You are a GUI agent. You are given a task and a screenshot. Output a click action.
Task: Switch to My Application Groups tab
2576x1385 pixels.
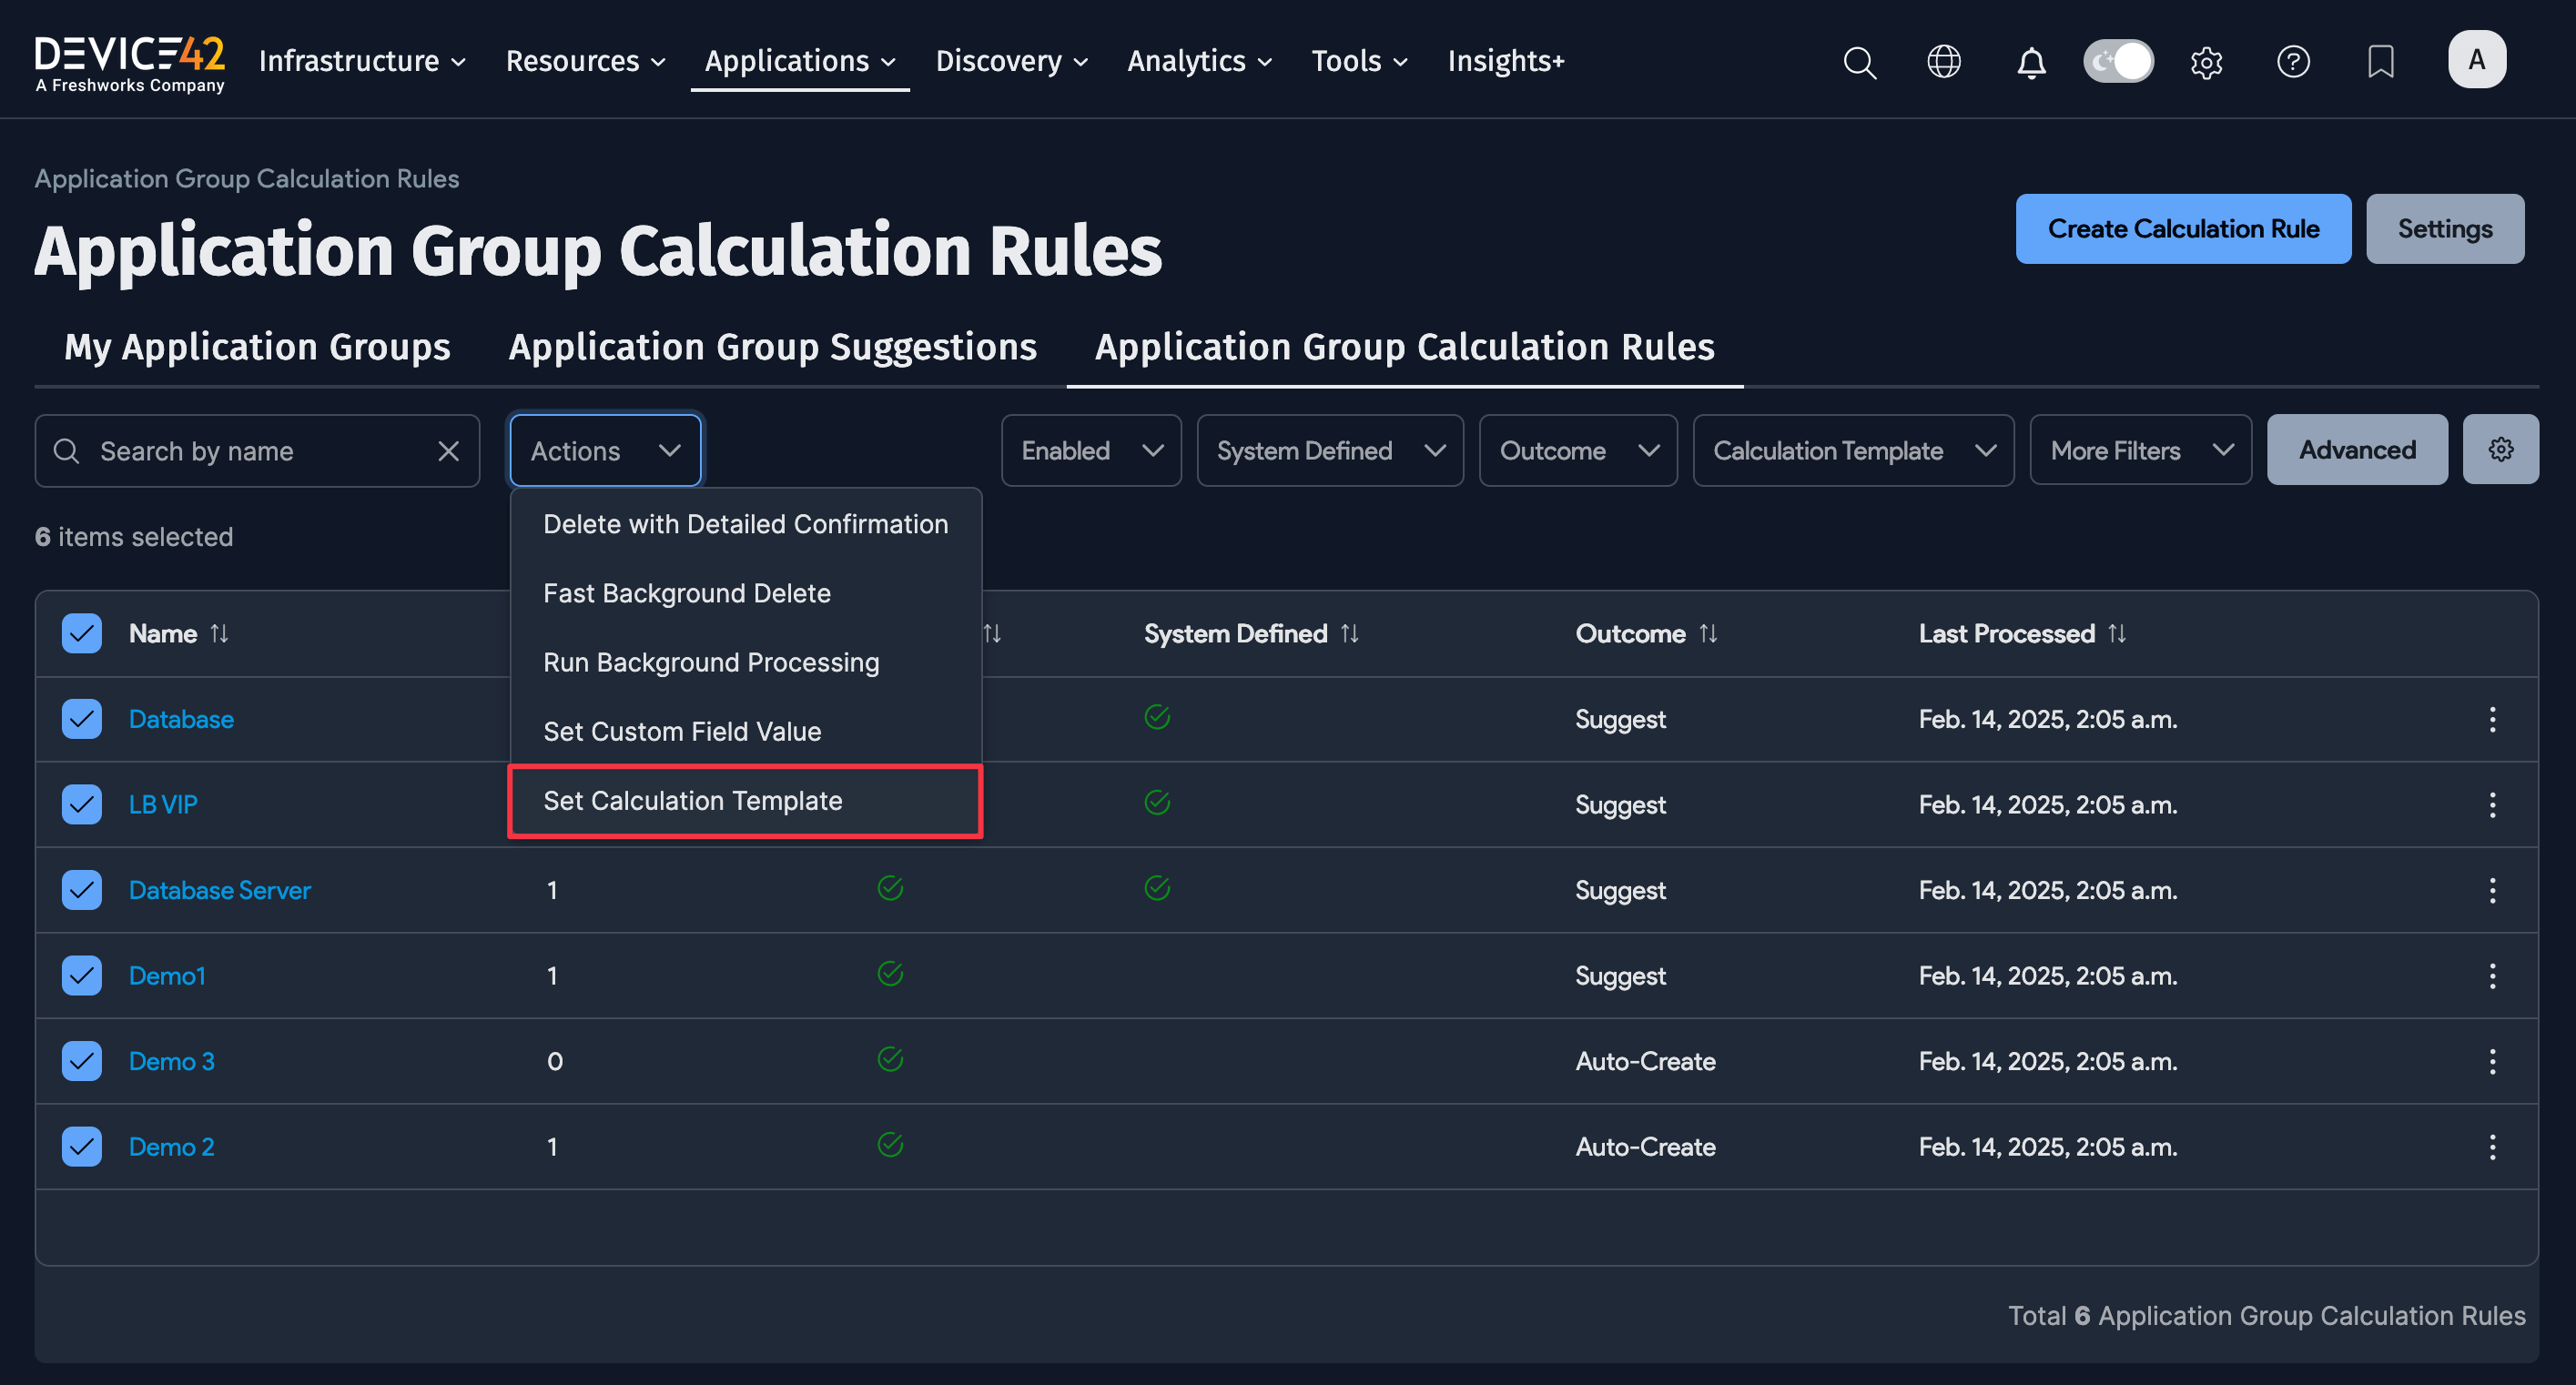click(256, 347)
